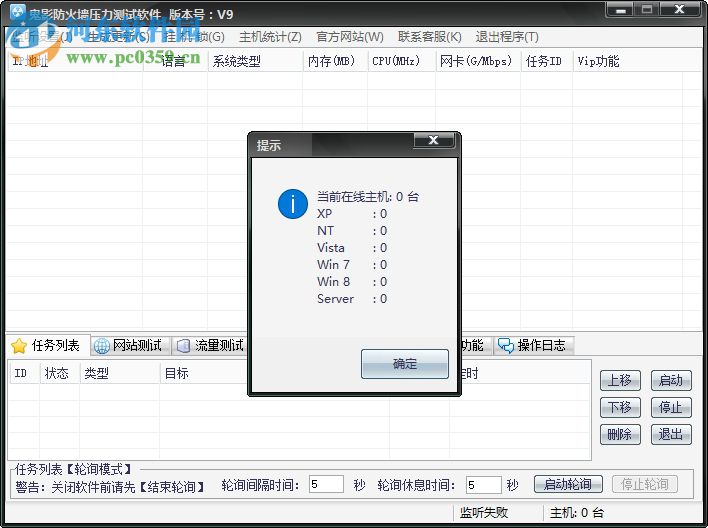Click the application icon in the title bar
708x528 pixels.
click(18, 12)
